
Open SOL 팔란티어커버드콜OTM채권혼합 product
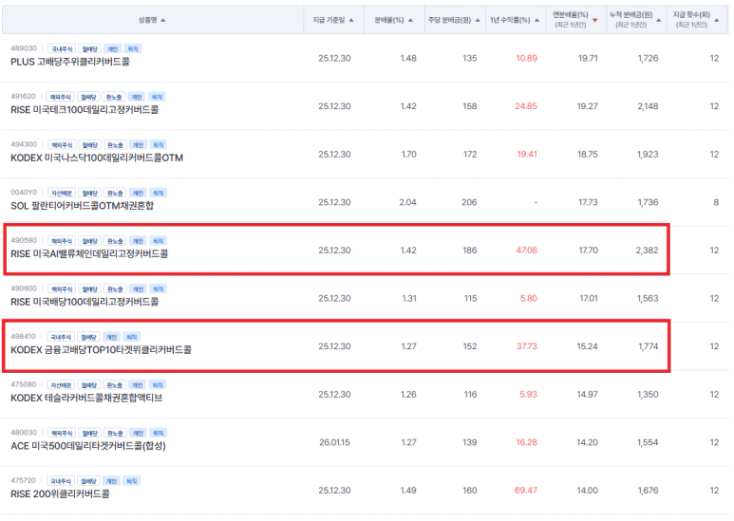82,206
